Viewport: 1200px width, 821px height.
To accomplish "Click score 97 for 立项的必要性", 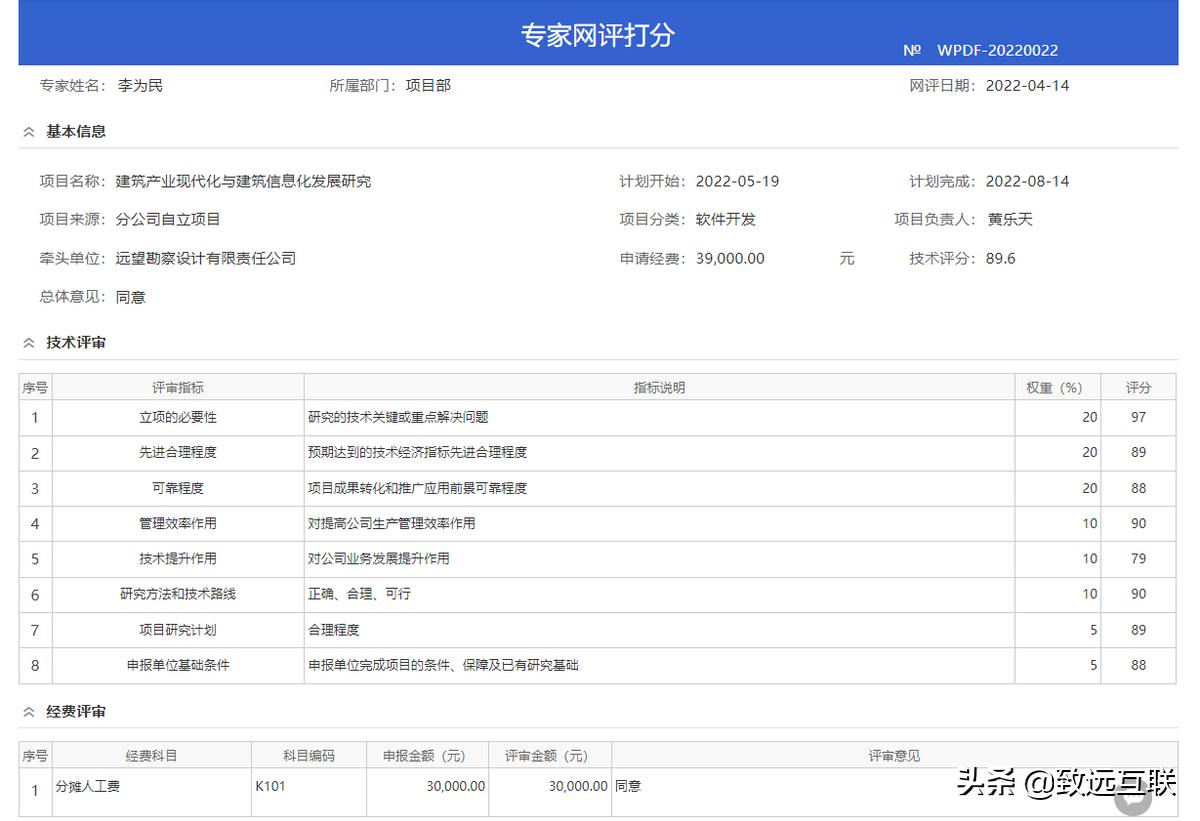I will (1139, 417).
